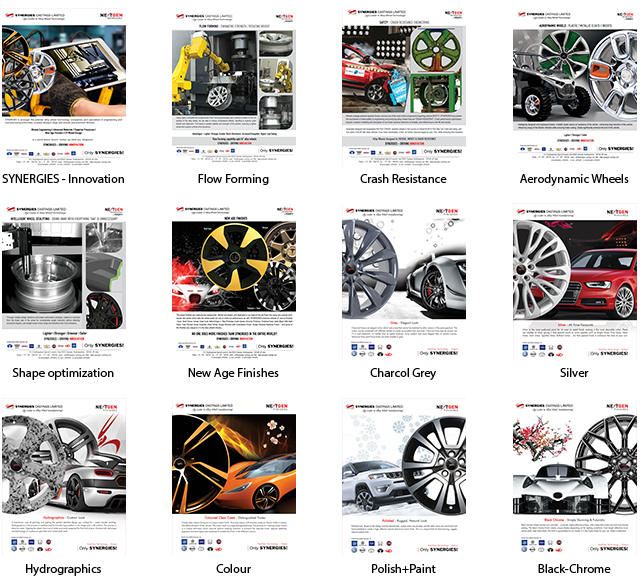Image resolution: width=644 pixels, height=588 pixels.
Task: Open the New Age Finishes brochure image
Action: [234, 282]
